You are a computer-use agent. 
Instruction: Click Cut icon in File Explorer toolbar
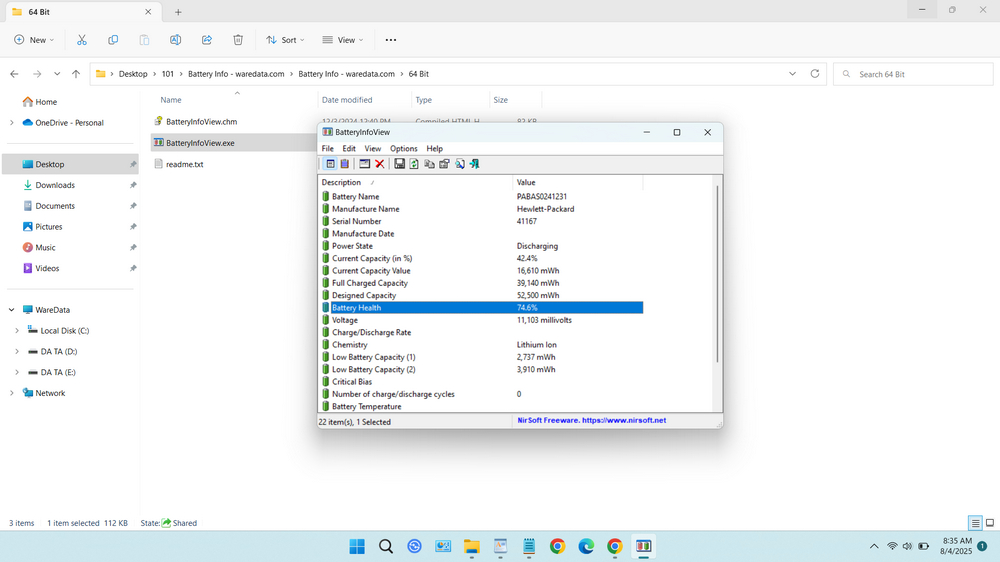point(82,40)
